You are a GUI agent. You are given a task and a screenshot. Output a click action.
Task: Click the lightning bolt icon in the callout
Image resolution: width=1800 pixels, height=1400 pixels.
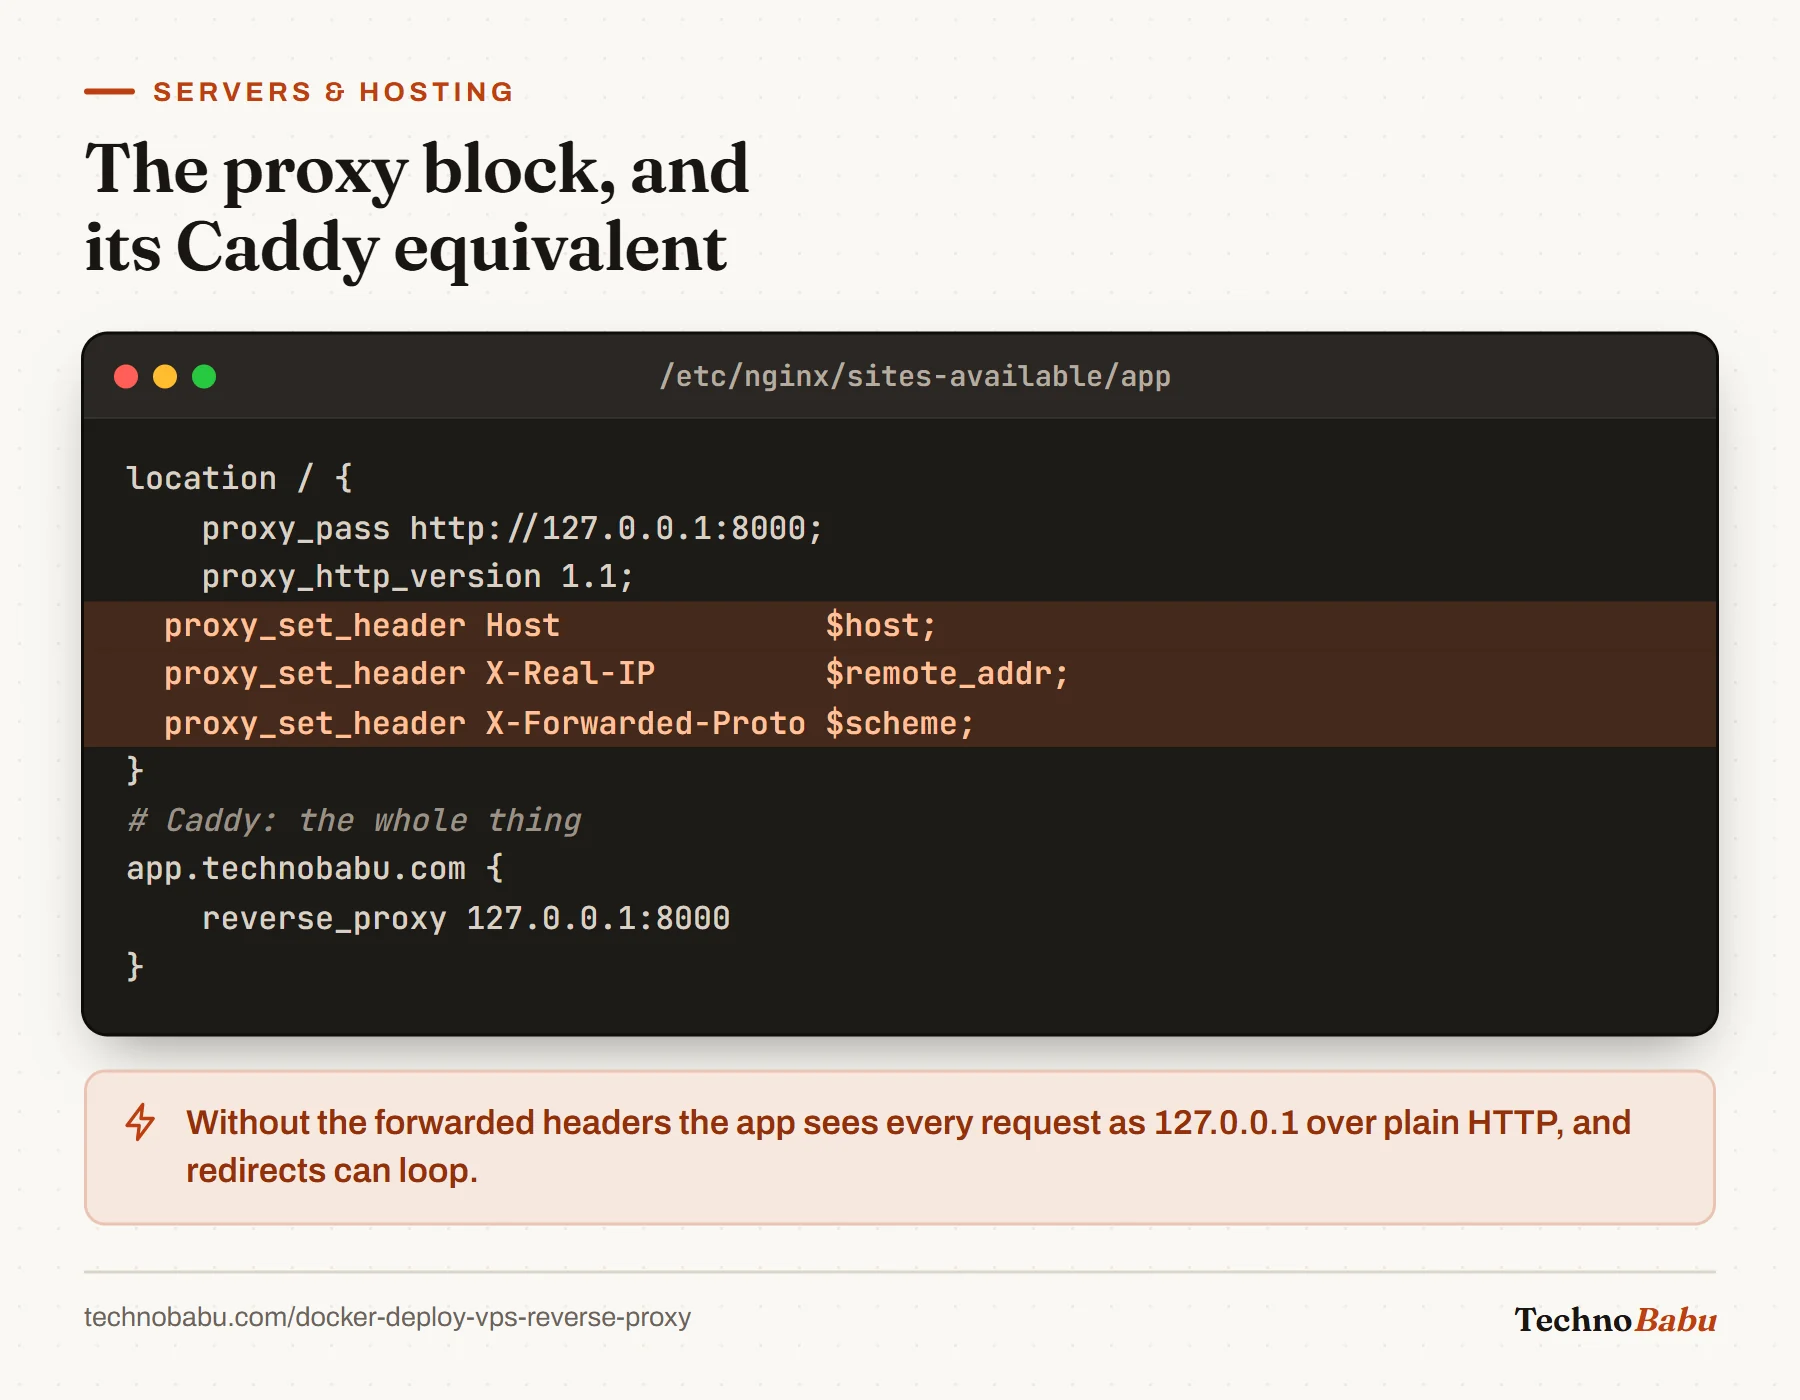[x=140, y=1122]
